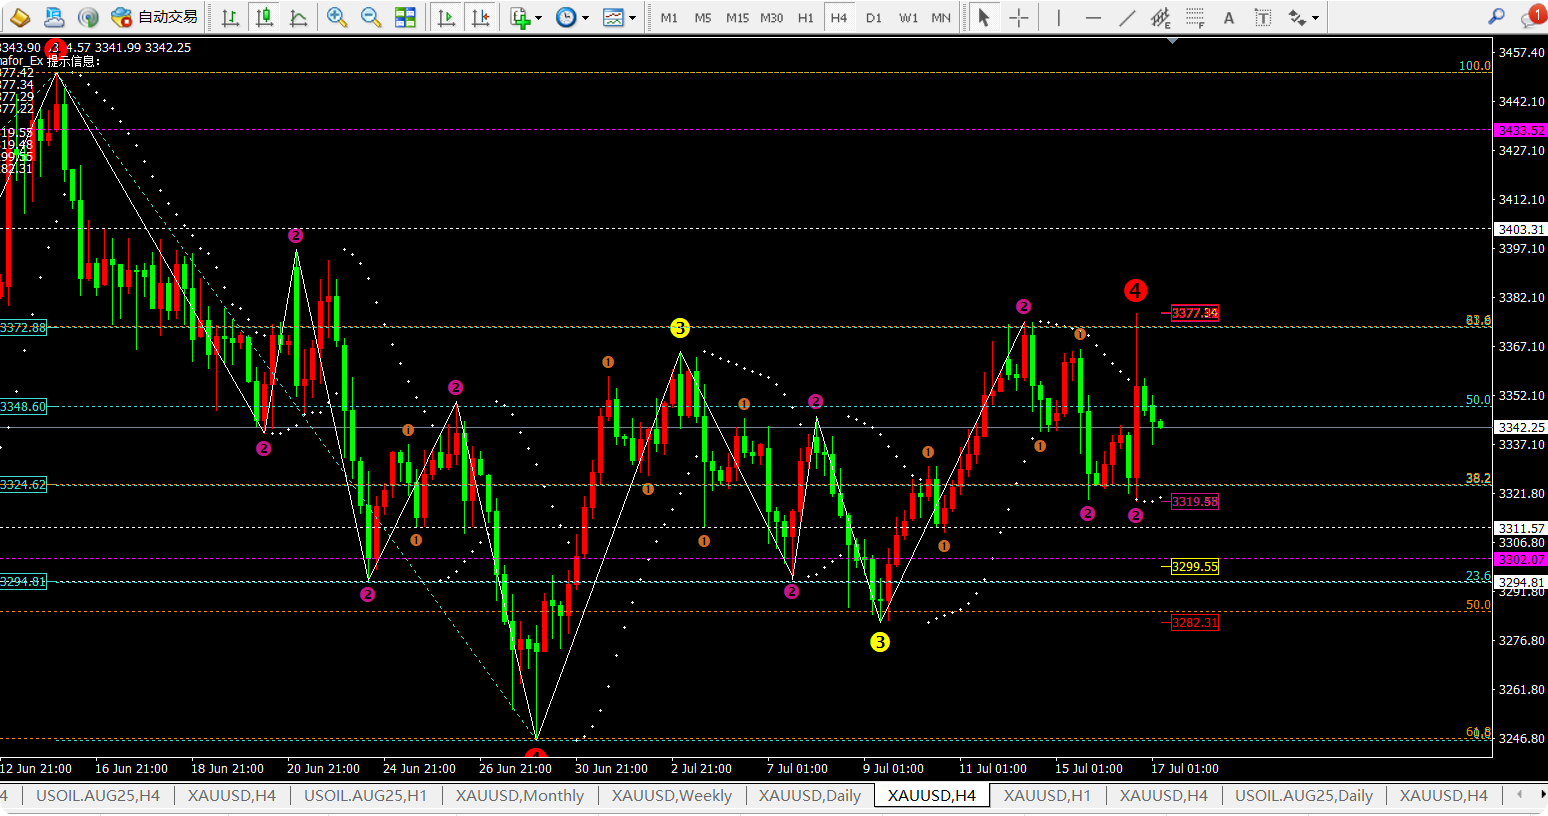Viewport: 1548px width, 816px height.
Task: Click the left 3372.88 level label
Action: (23, 328)
